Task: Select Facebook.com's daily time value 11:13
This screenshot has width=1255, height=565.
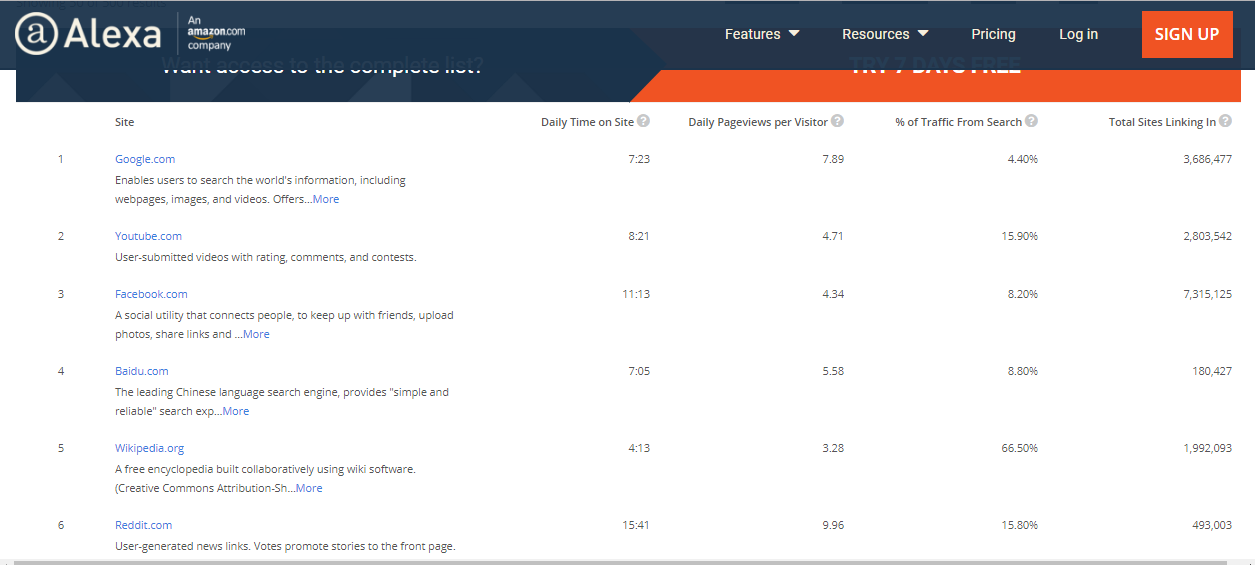Action: (x=636, y=294)
